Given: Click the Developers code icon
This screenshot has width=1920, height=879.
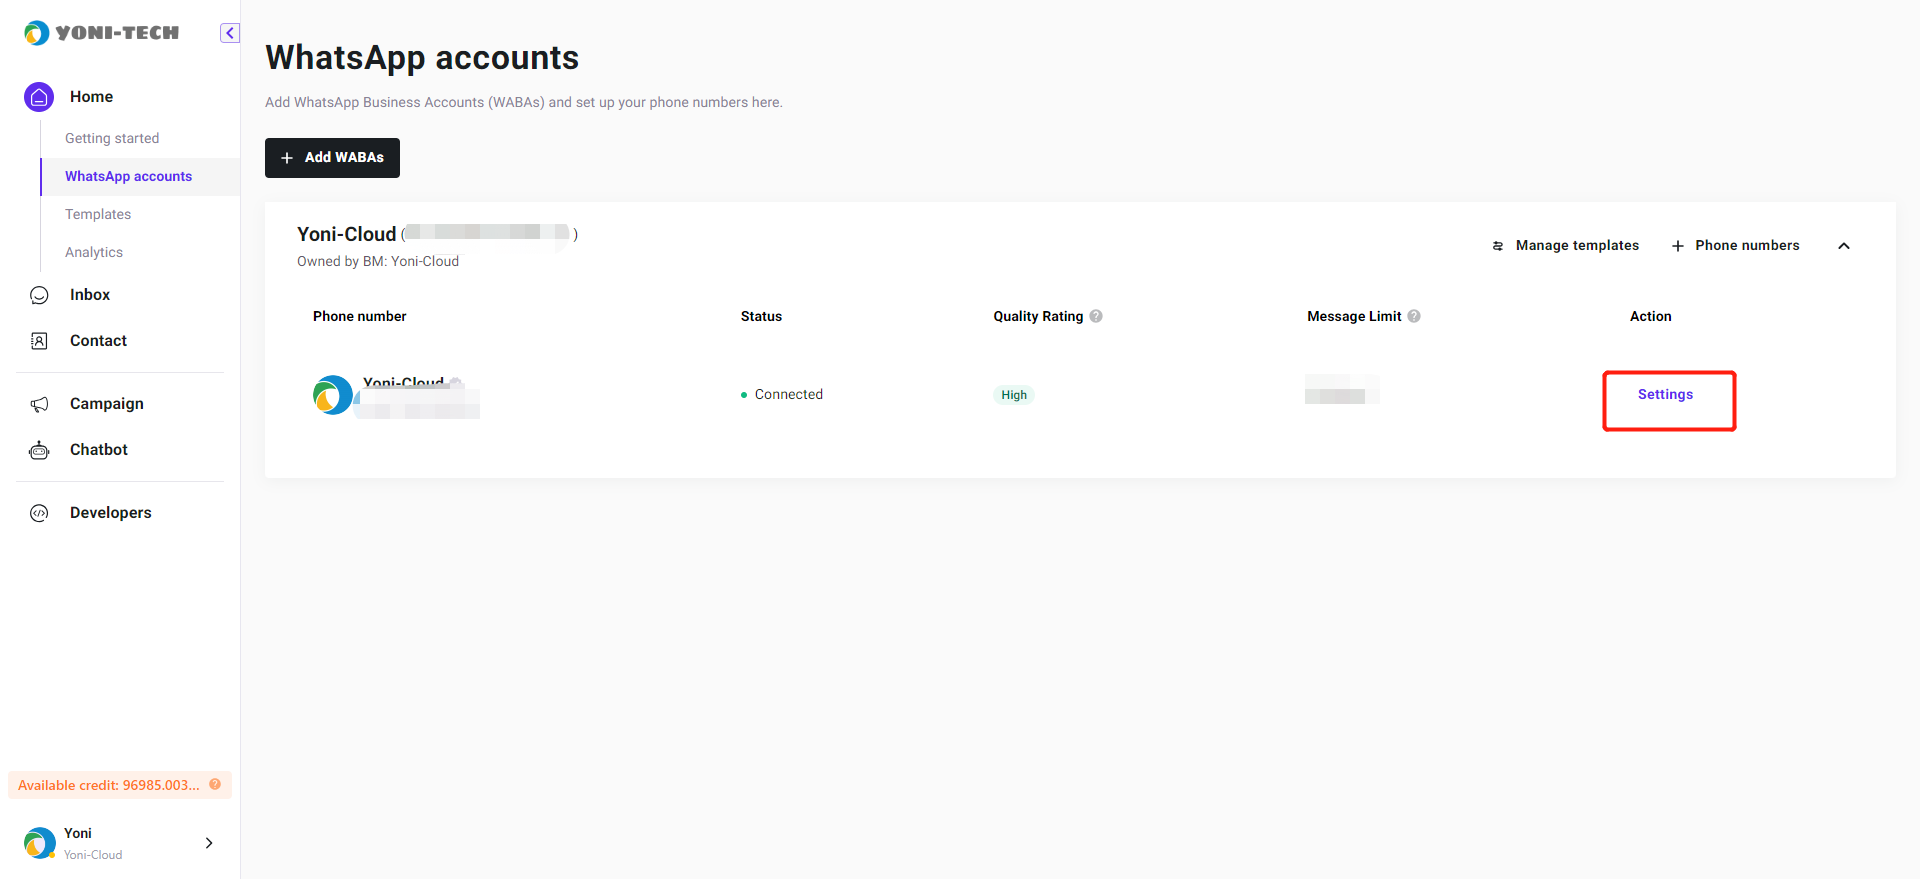Looking at the screenshot, I should tap(39, 513).
